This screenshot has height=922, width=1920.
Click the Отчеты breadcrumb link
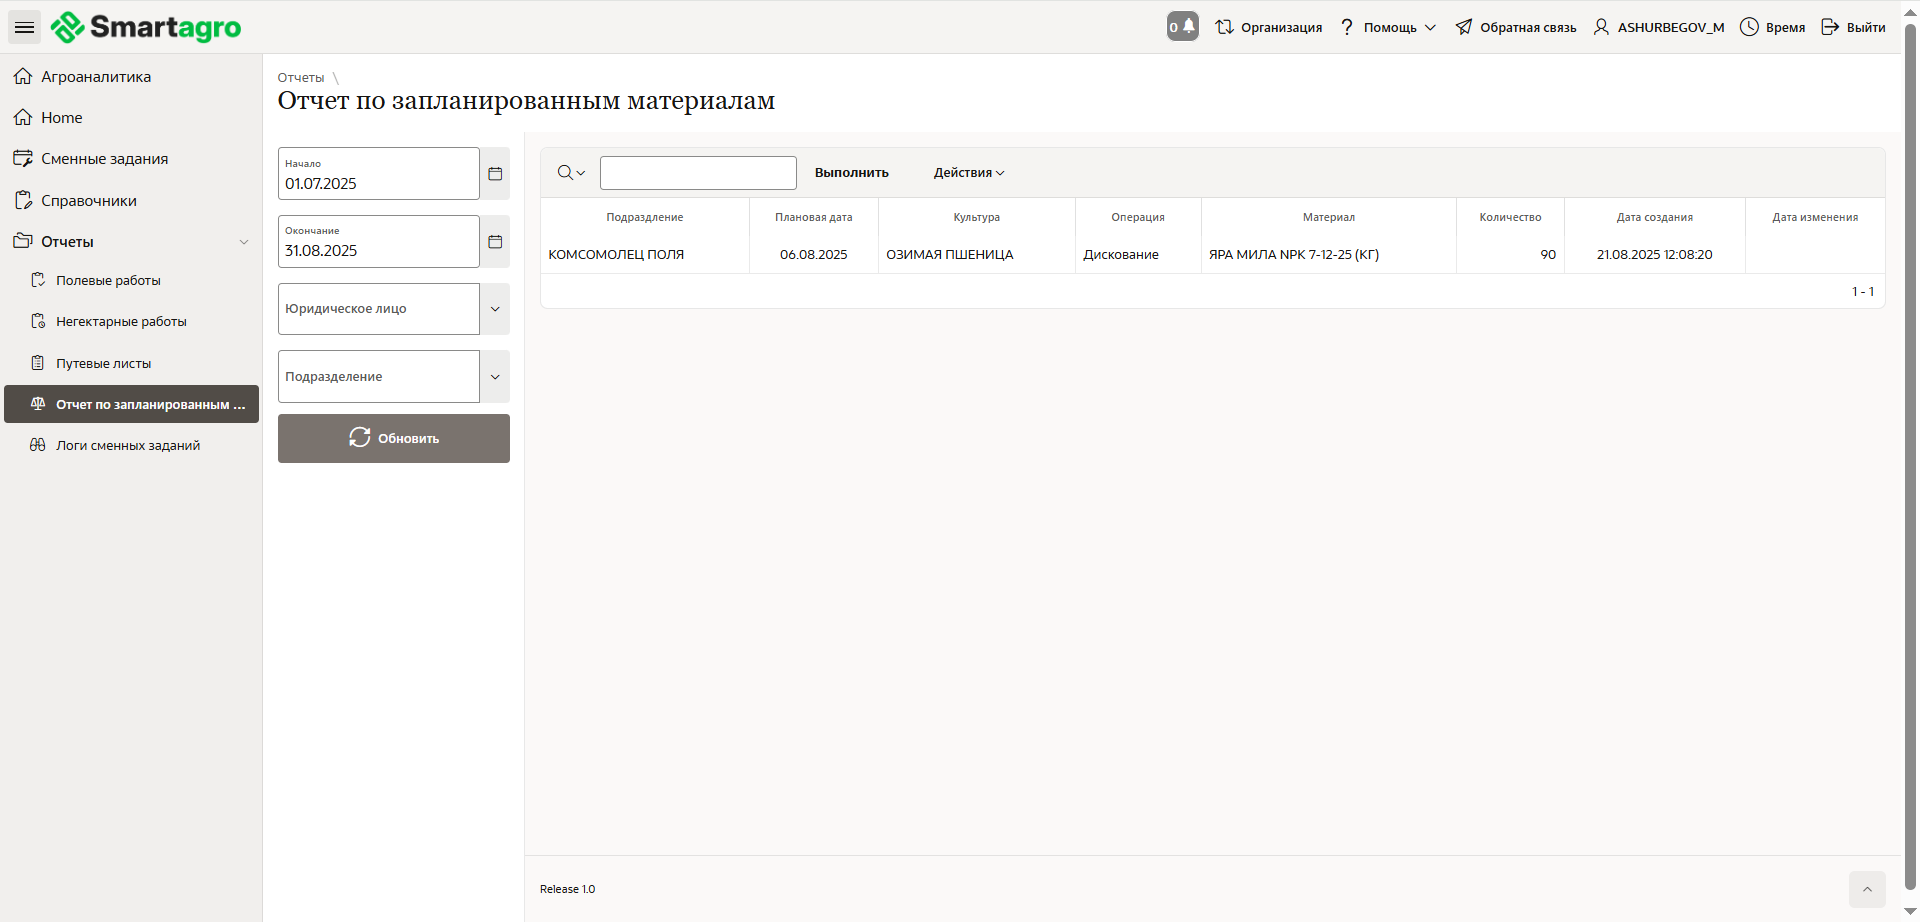pos(300,78)
